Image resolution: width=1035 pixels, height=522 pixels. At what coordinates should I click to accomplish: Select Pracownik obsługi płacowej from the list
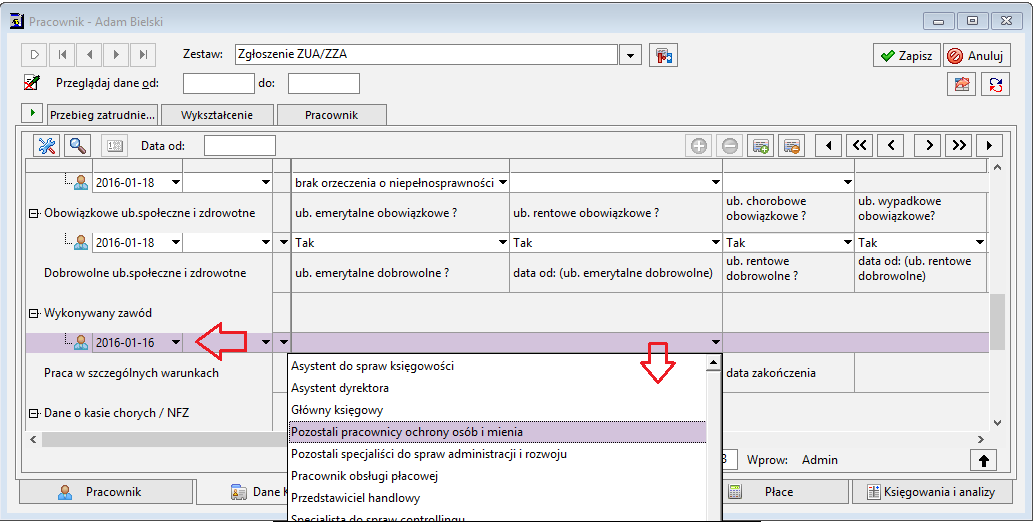pos(498,476)
